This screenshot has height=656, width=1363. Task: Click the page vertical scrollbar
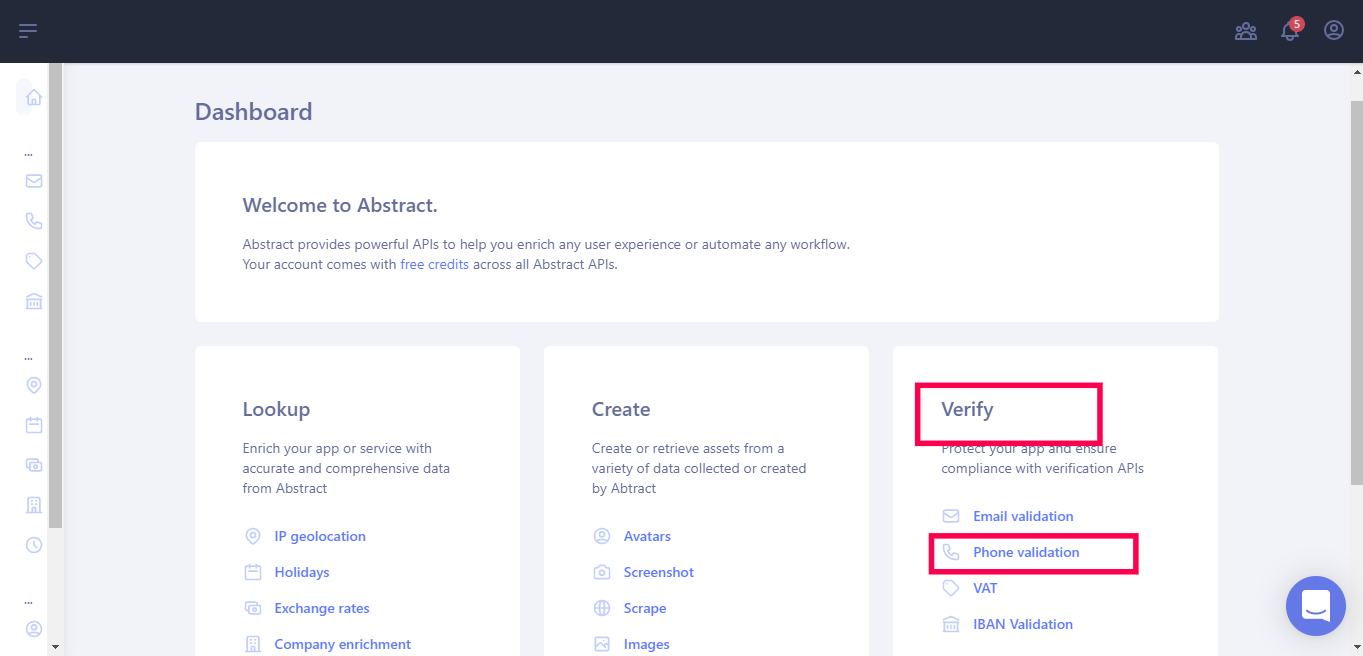coord(1356,359)
